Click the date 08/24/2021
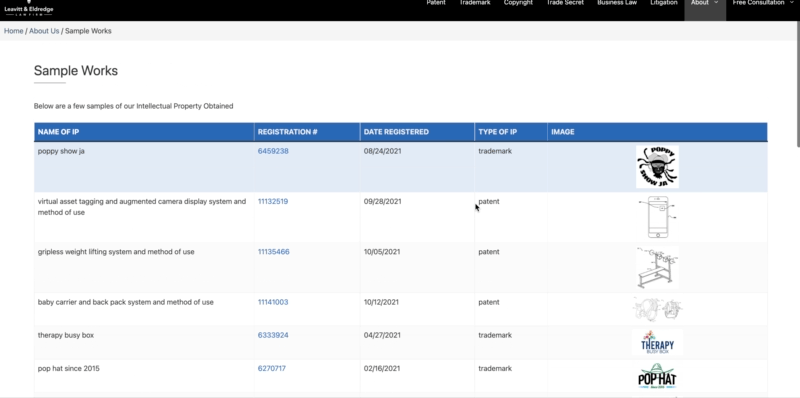Screen dimensions: 800x398 pos(382,151)
